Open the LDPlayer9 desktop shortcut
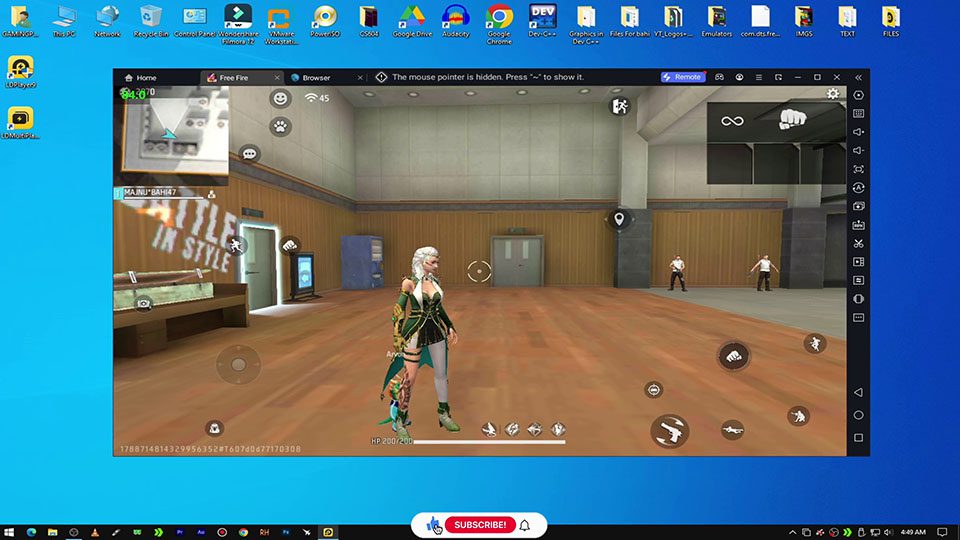 20,72
